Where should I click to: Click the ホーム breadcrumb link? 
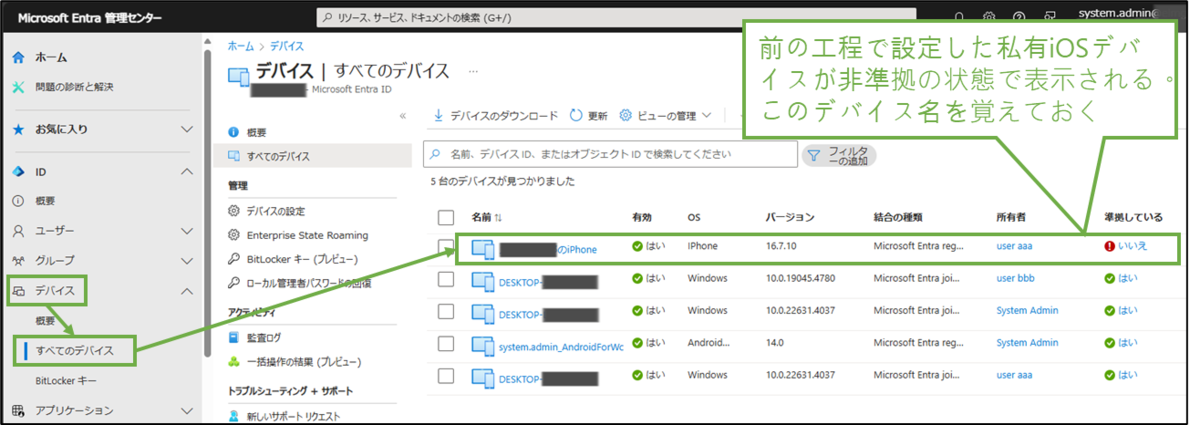240,45
